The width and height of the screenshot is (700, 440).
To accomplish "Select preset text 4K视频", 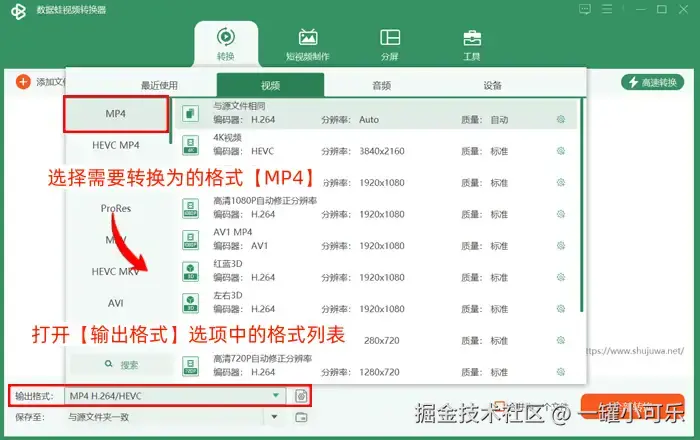I will (227, 137).
